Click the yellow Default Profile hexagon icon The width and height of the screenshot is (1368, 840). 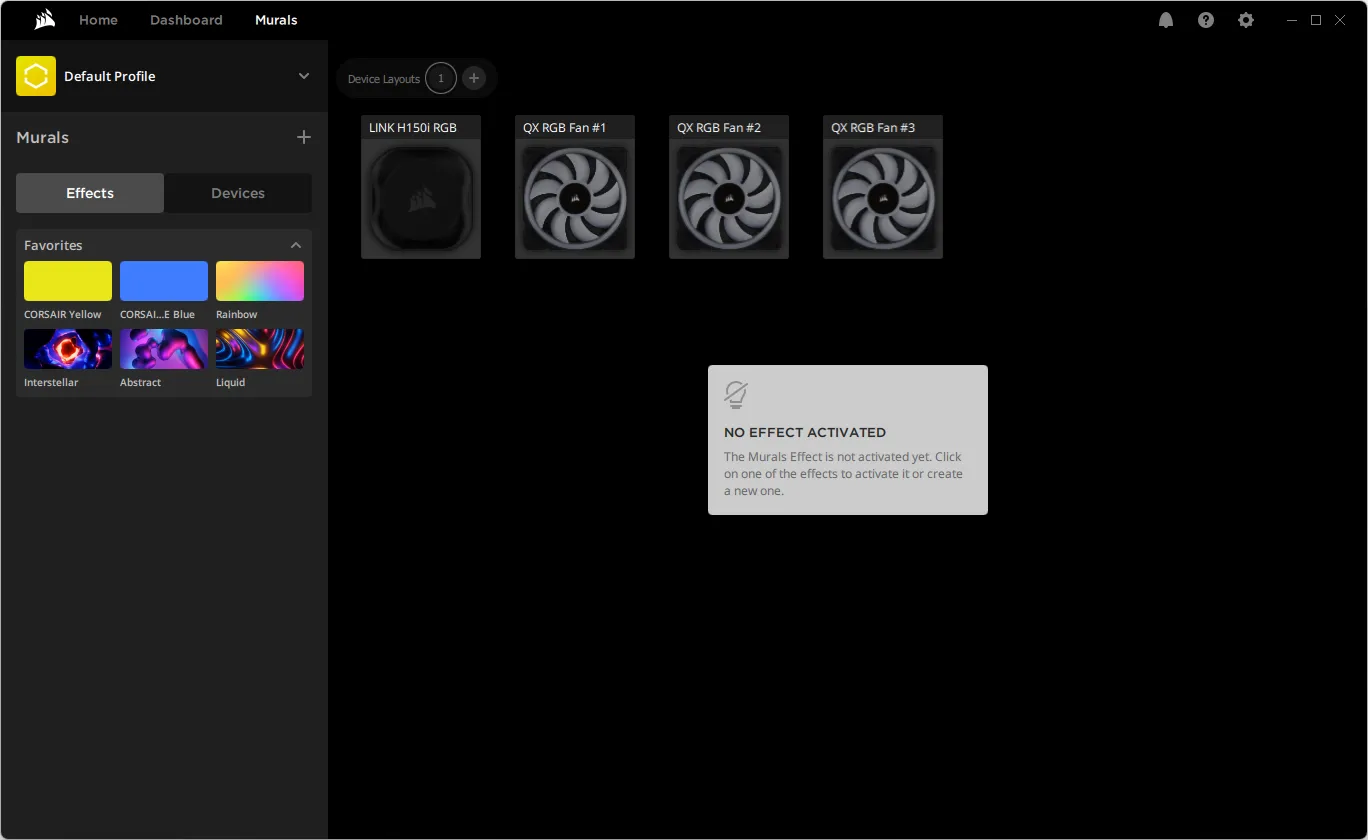[x=36, y=76]
